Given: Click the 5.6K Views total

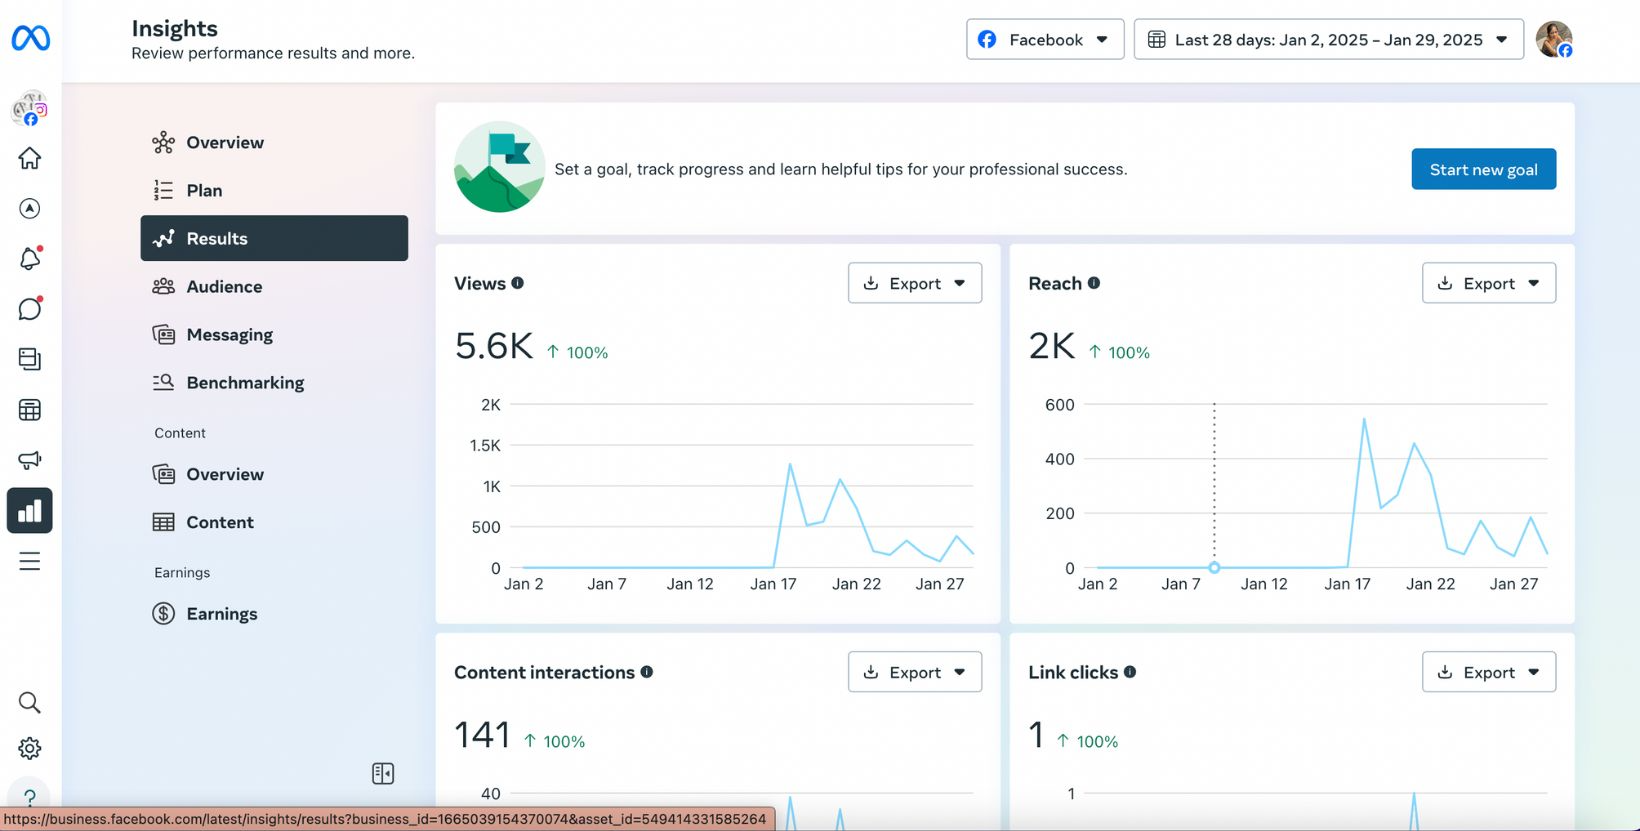Looking at the screenshot, I should pos(494,346).
